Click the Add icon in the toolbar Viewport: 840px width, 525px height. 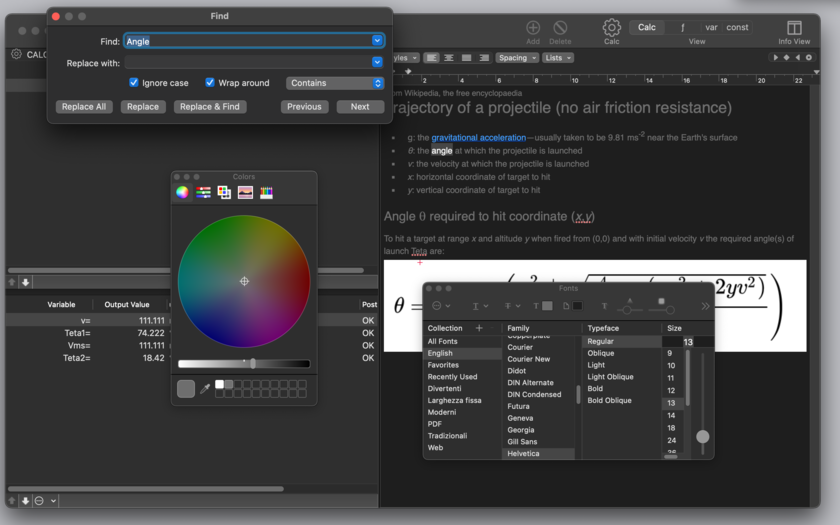click(532, 27)
